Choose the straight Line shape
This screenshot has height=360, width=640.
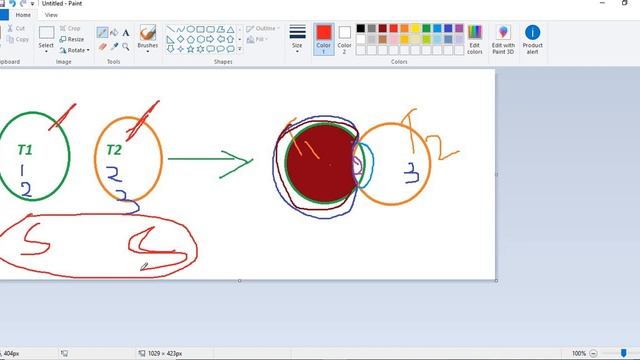coord(171,29)
